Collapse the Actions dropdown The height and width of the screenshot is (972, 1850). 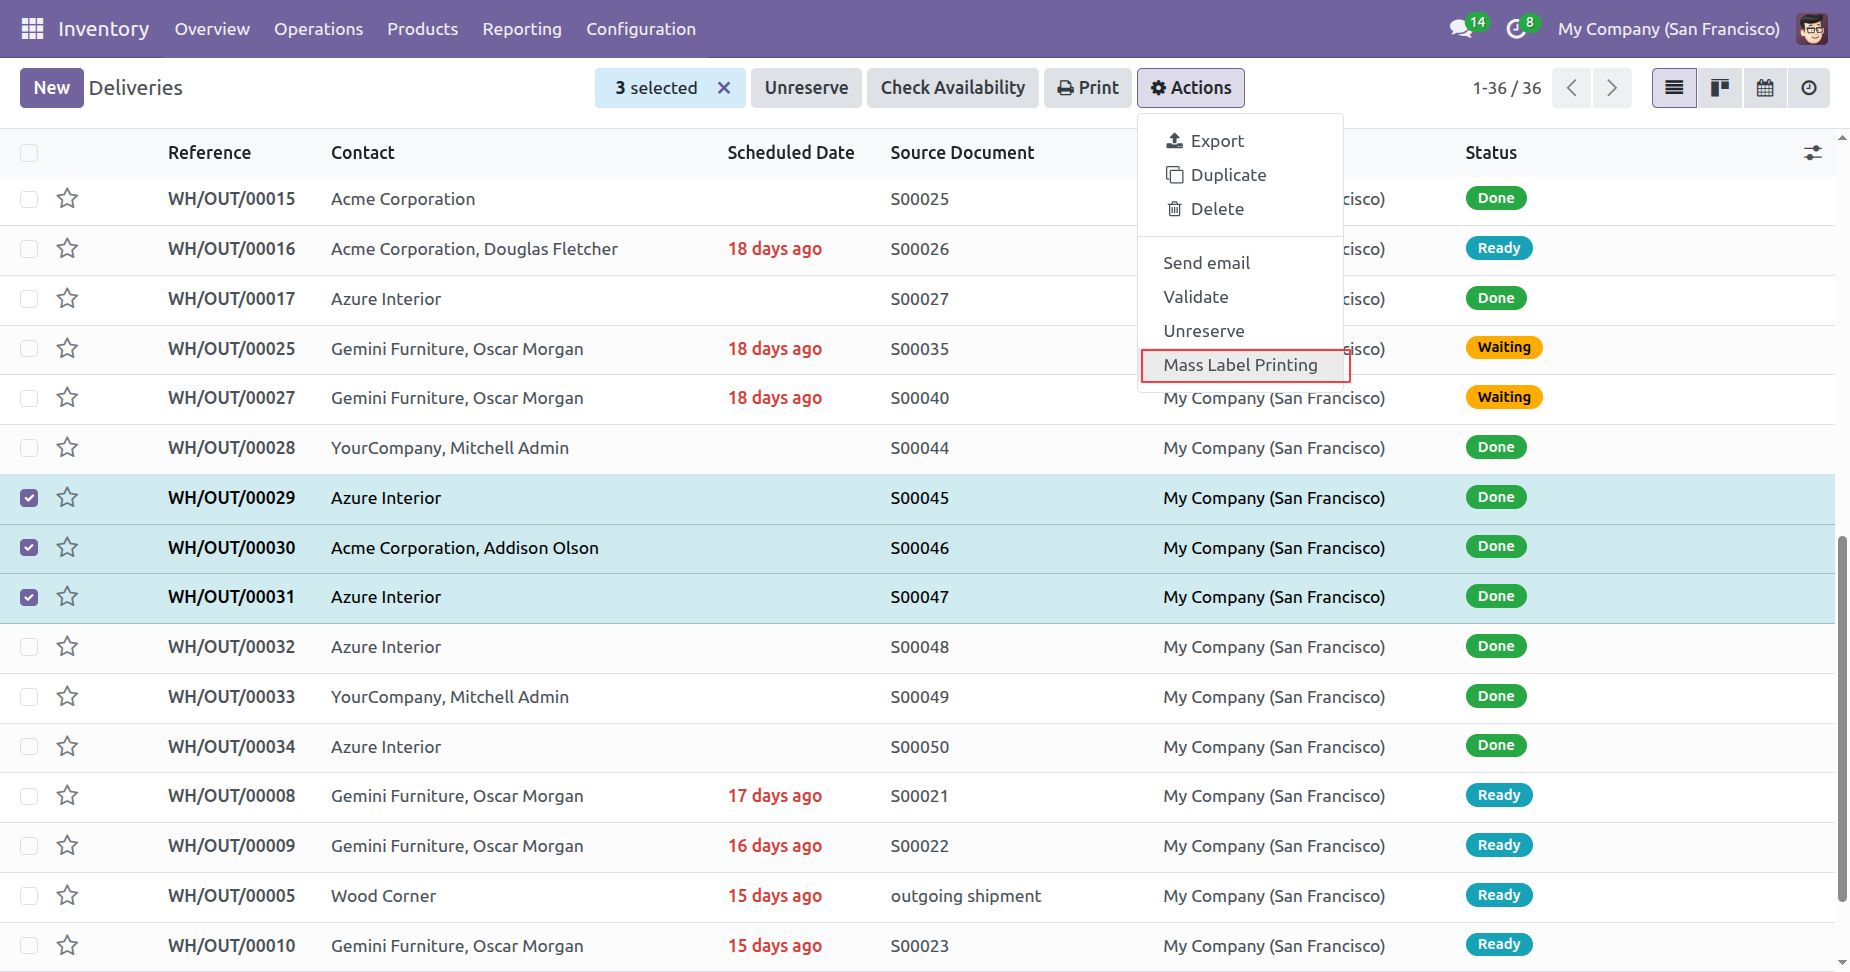click(x=1190, y=88)
